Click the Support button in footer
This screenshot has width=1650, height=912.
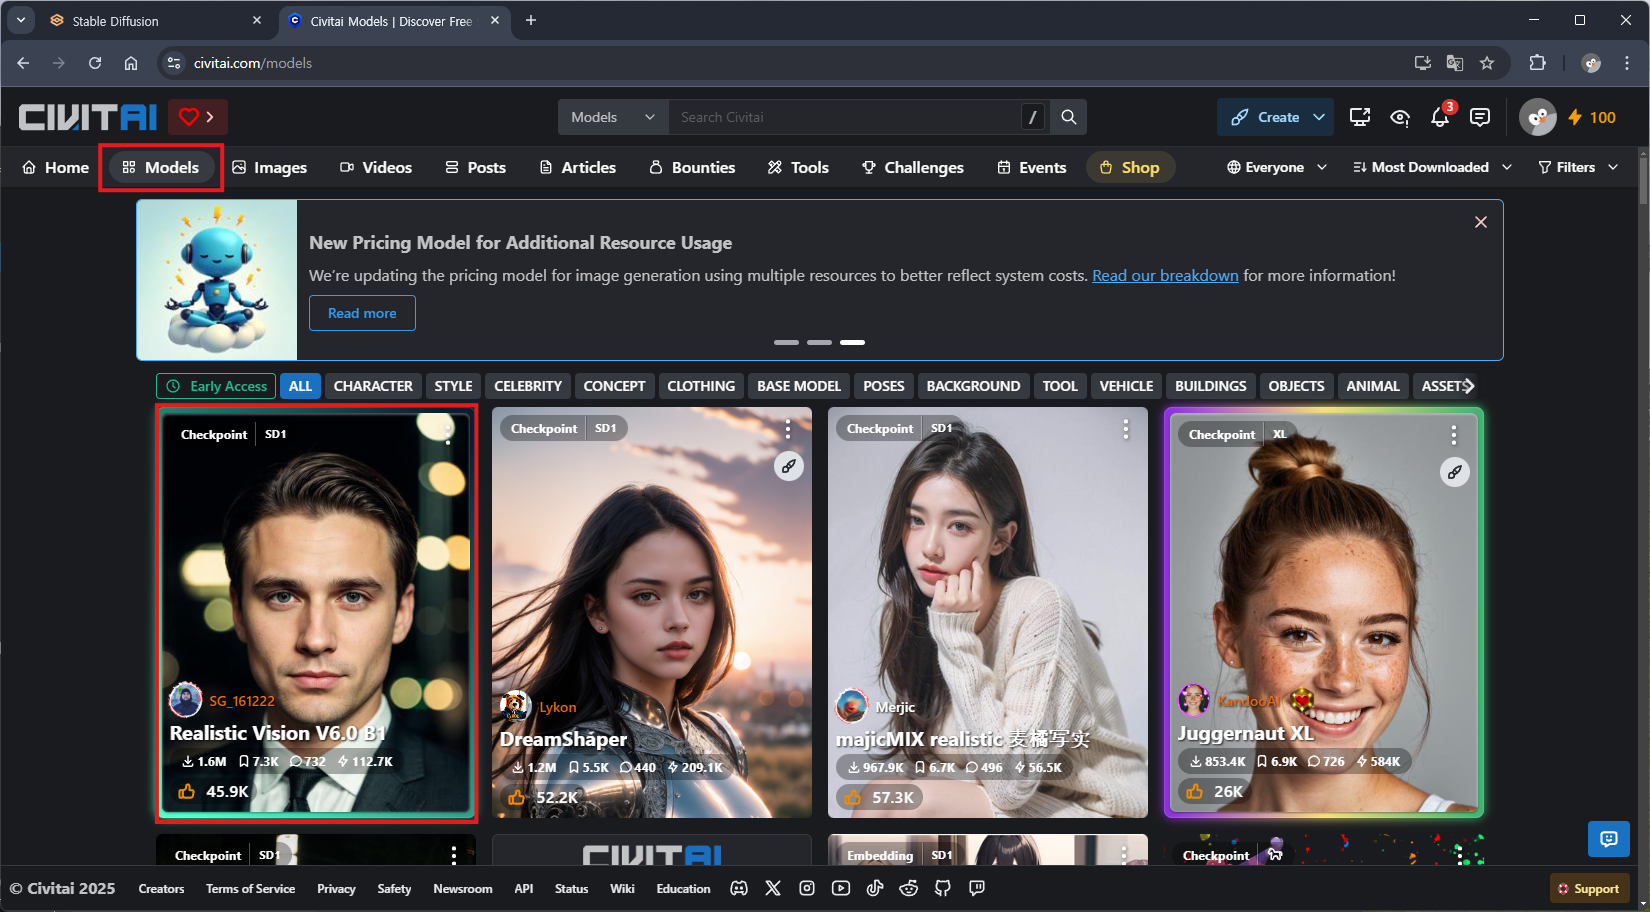(x=1589, y=888)
